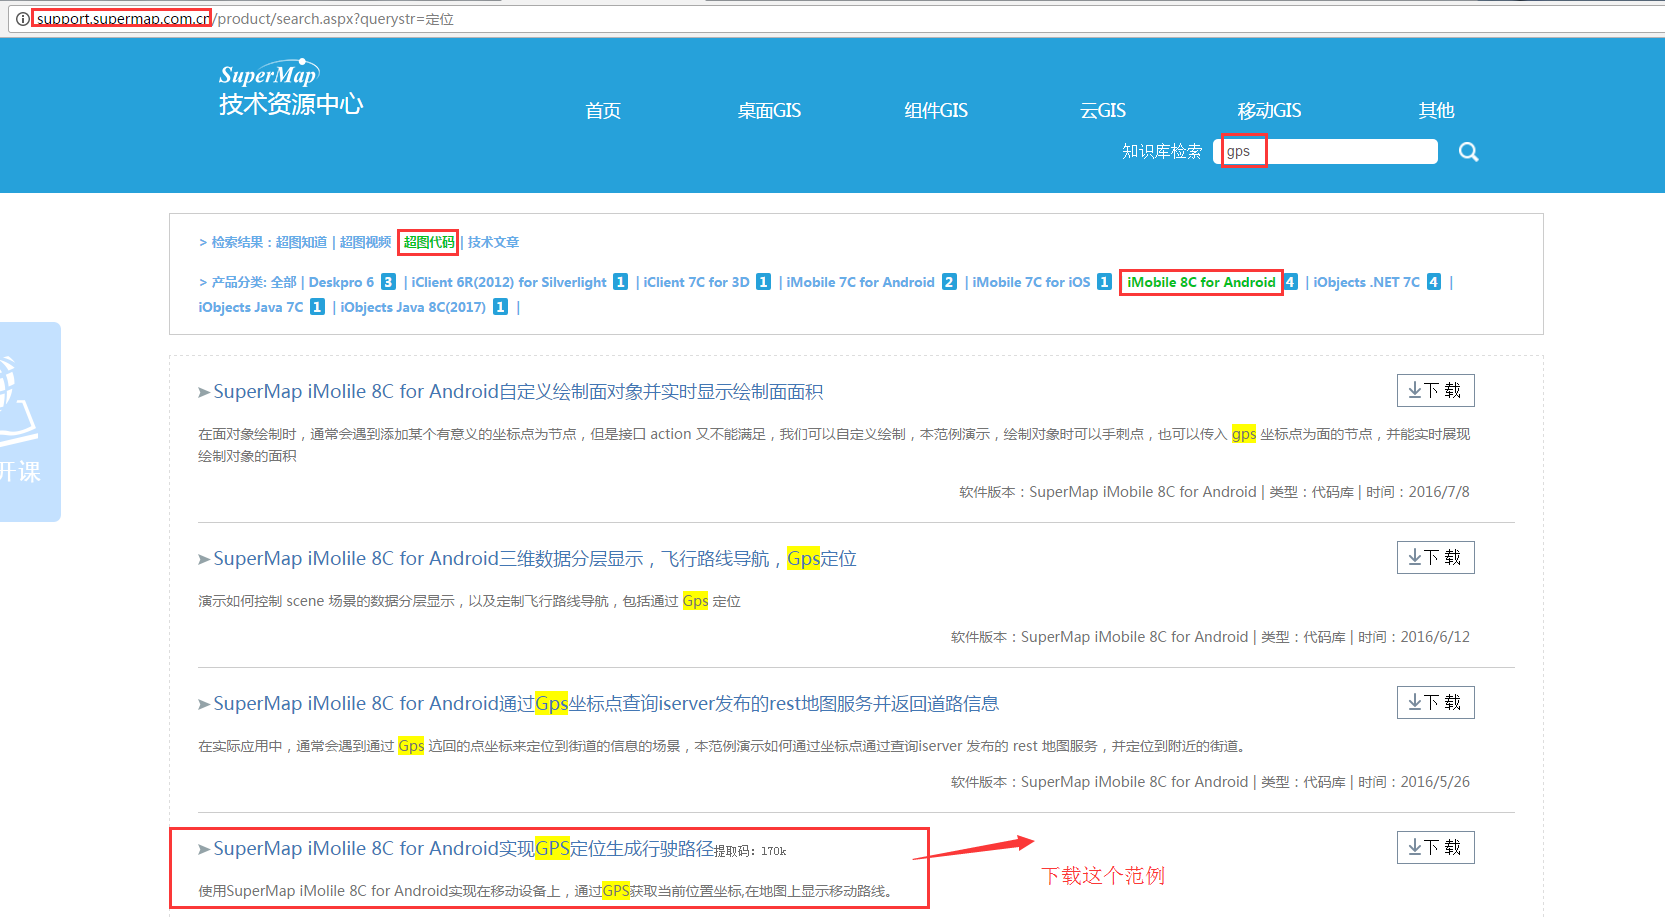Open the 首页 menu
This screenshot has height=920, width=1665.
pos(603,110)
